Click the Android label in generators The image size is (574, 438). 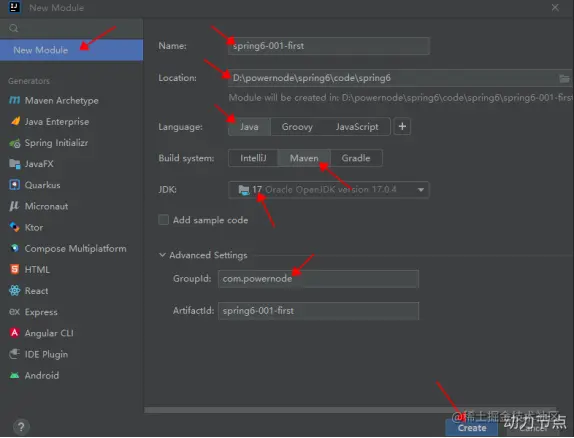click(42, 376)
